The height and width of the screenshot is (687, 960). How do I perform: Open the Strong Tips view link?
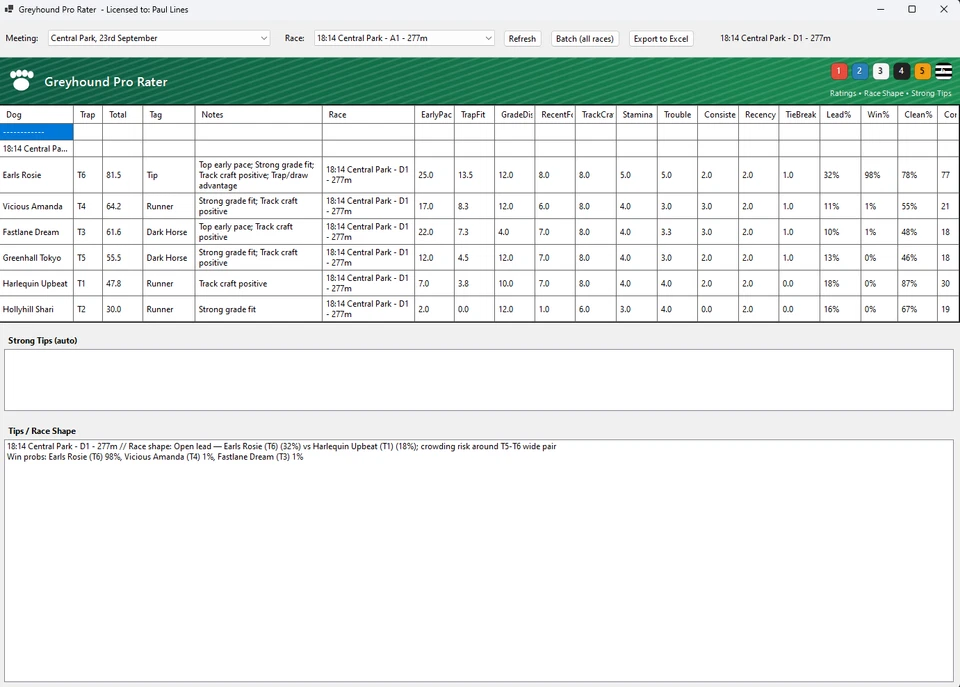tap(933, 92)
